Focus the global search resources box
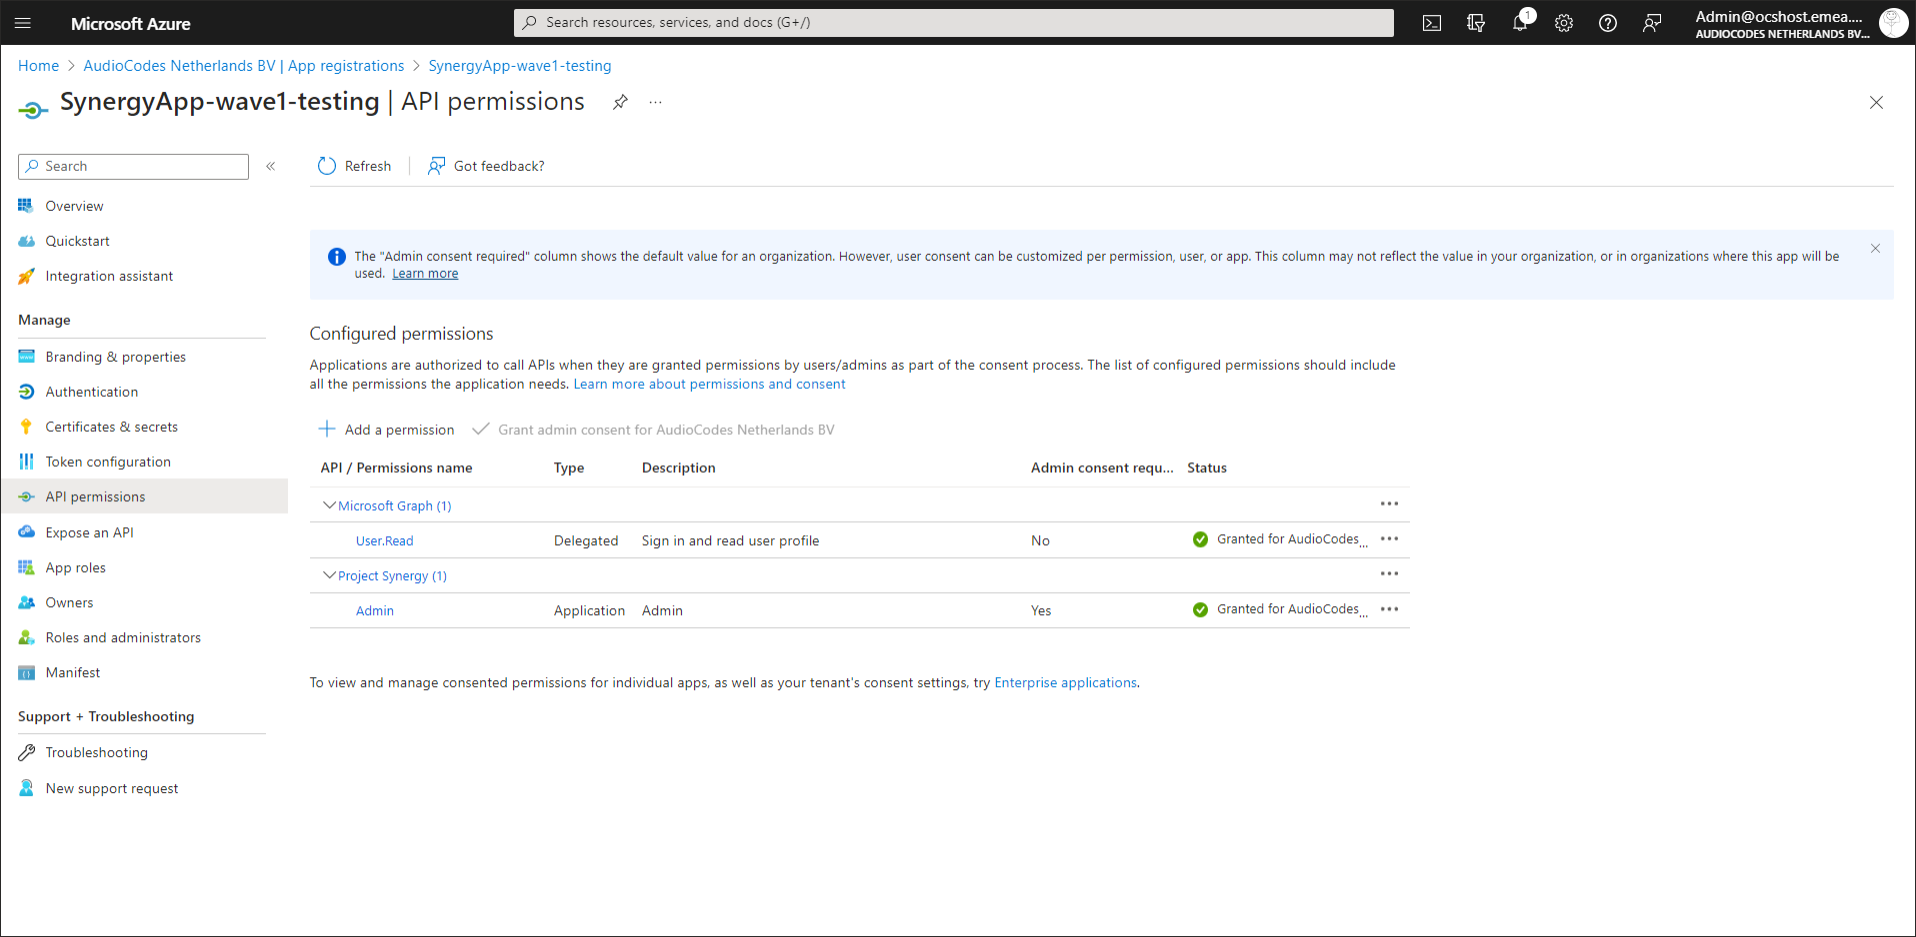The height and width of the screenshot is (937, 1916). [953, 23]
